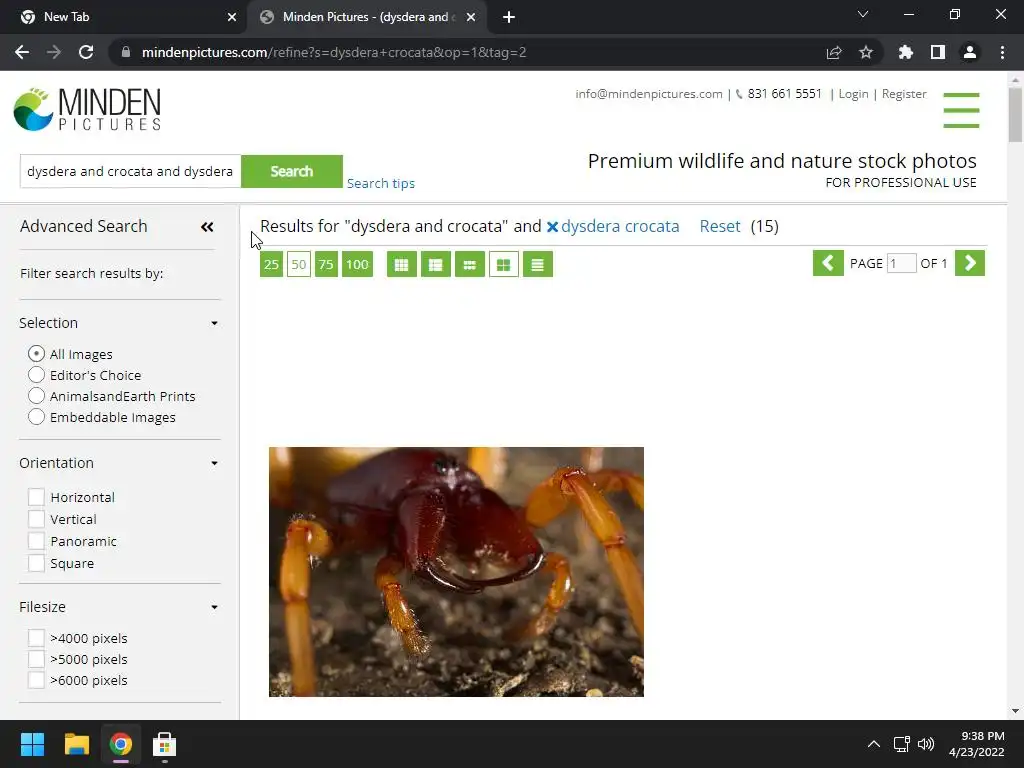Go to previous page green arrow
Image resolution: width=1024 pixels, height=768 pixels.
[828, 263]
